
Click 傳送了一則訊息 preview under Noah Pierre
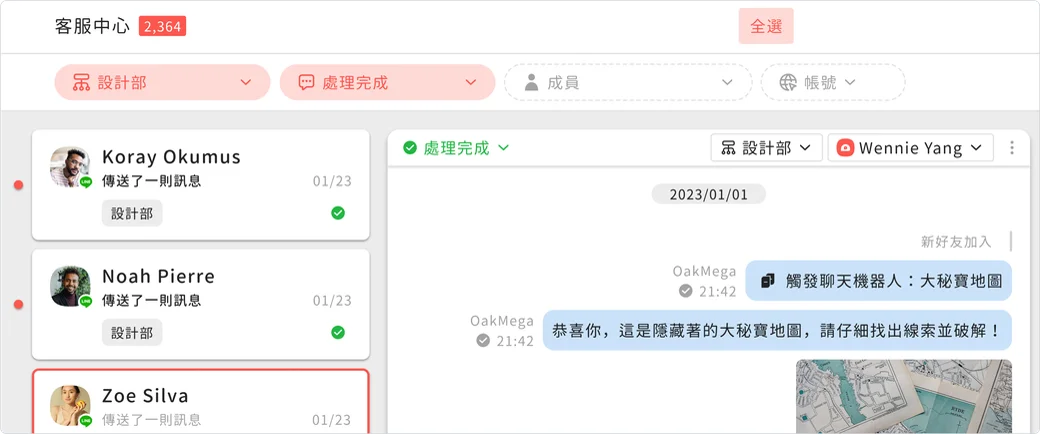point(151,301)
